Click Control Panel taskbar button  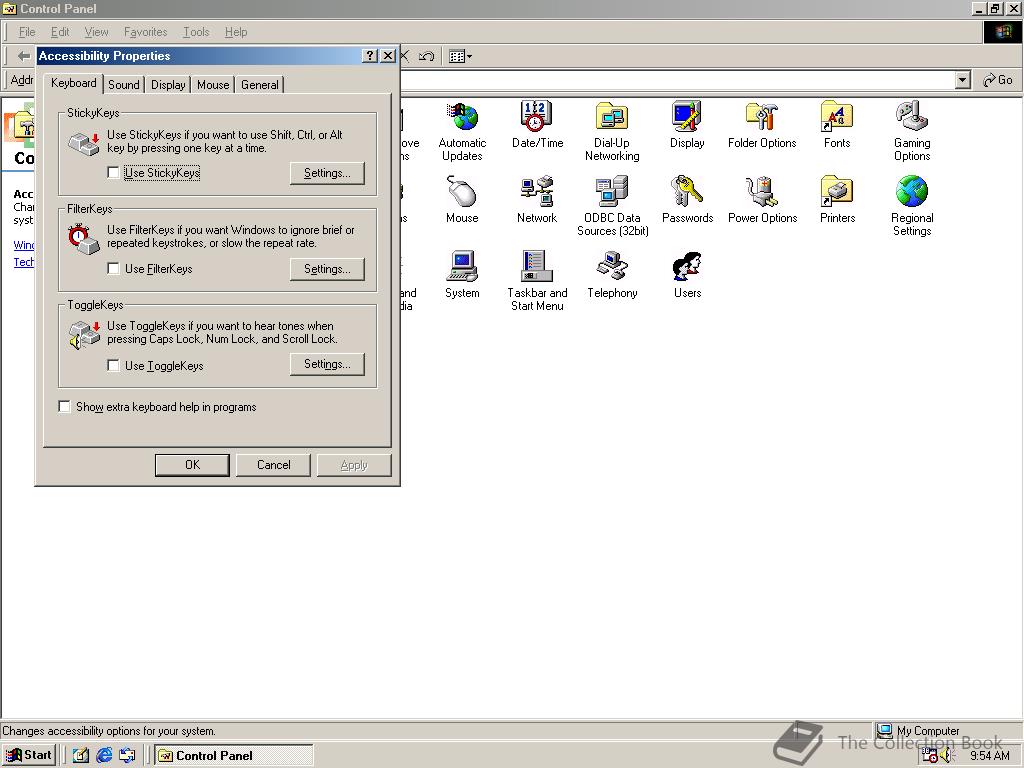pos(234,756)
